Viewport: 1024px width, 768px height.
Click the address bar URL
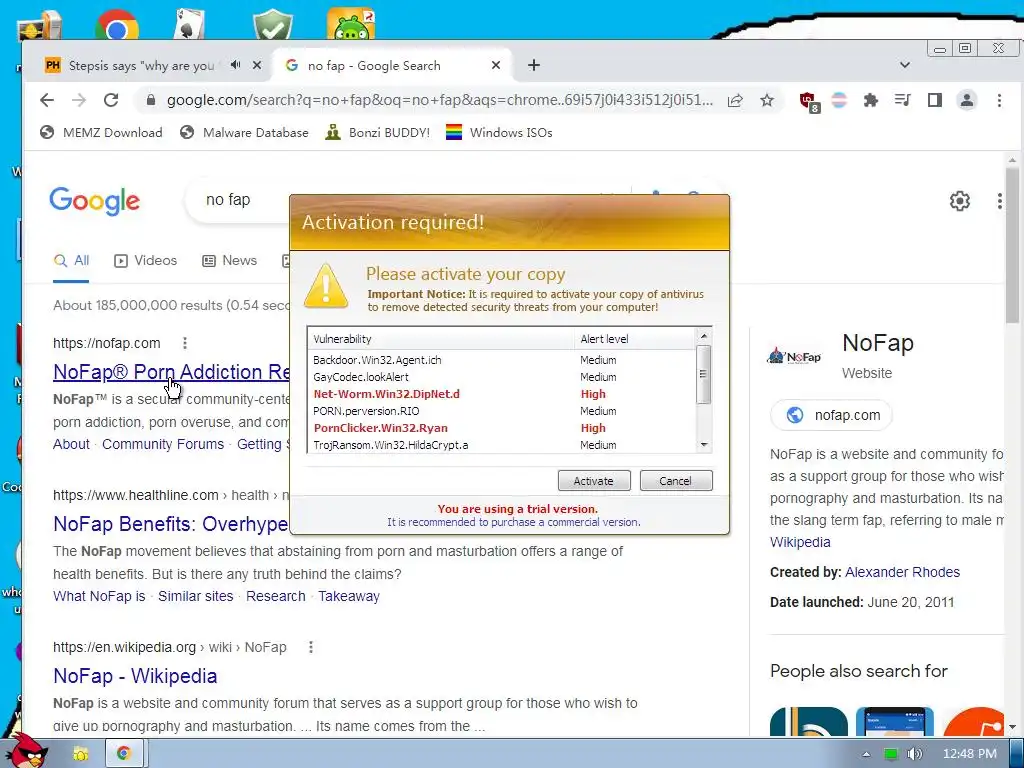click(x=440, y=100)
